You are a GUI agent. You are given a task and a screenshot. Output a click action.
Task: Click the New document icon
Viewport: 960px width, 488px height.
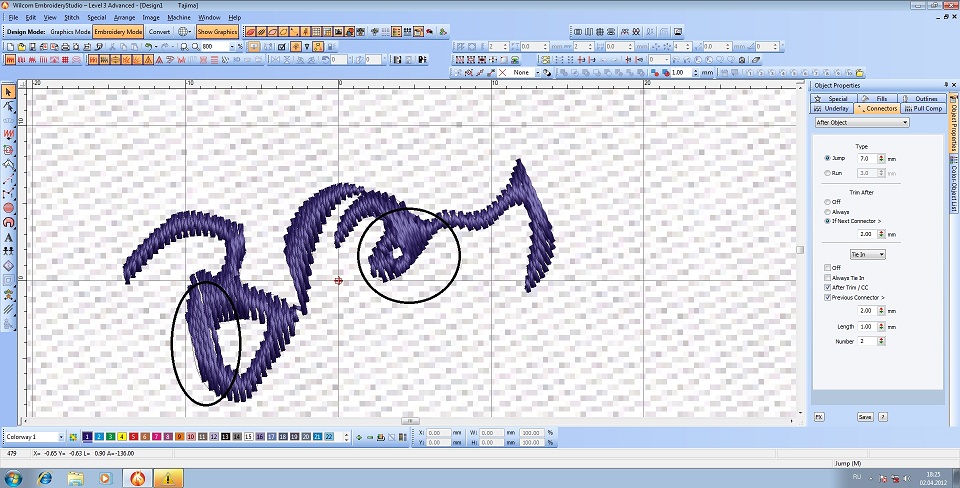[10, 46]
